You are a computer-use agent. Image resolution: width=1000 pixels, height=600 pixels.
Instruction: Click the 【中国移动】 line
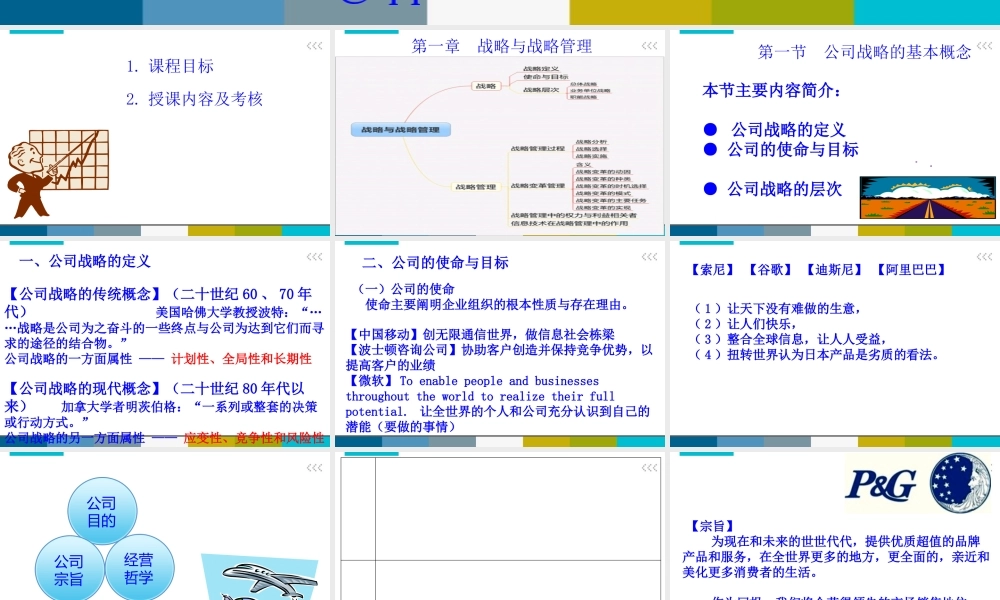coord(481,334)
